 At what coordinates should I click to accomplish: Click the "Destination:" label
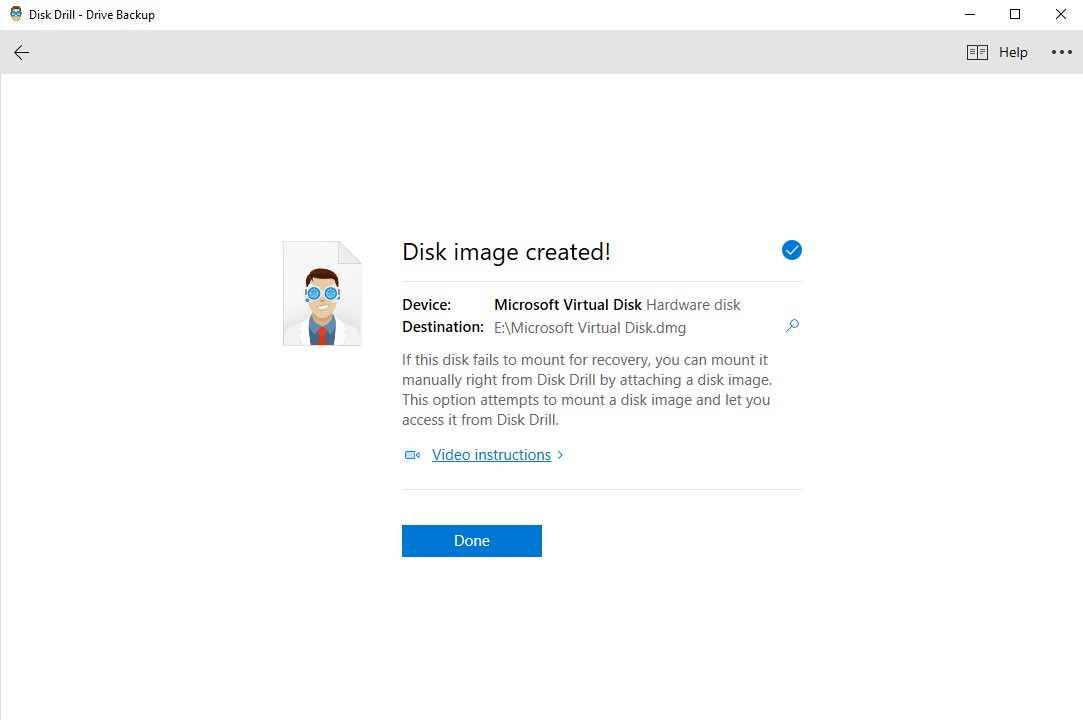pyautogui.click(x=443, y=327)
